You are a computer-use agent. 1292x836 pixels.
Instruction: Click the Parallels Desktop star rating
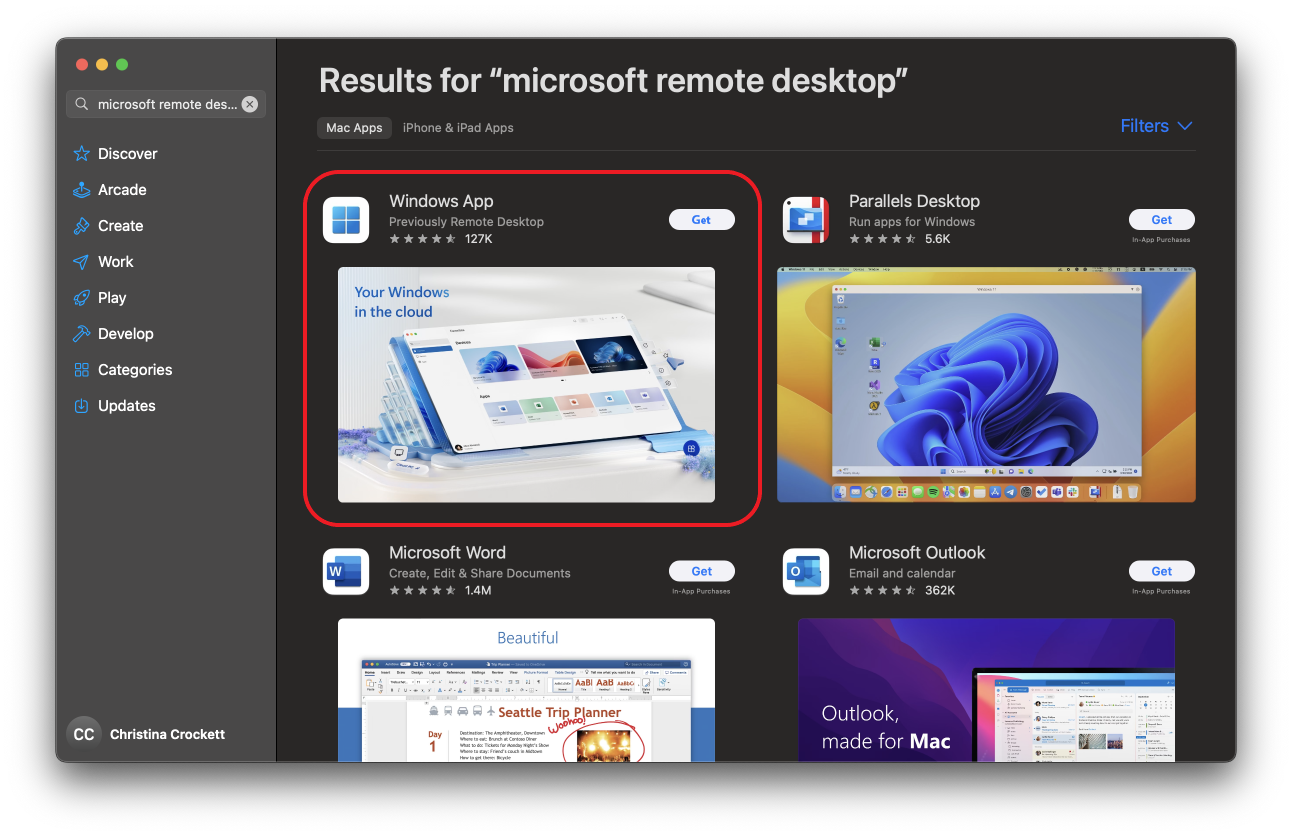pyautogui.click(x=883, y=239)
